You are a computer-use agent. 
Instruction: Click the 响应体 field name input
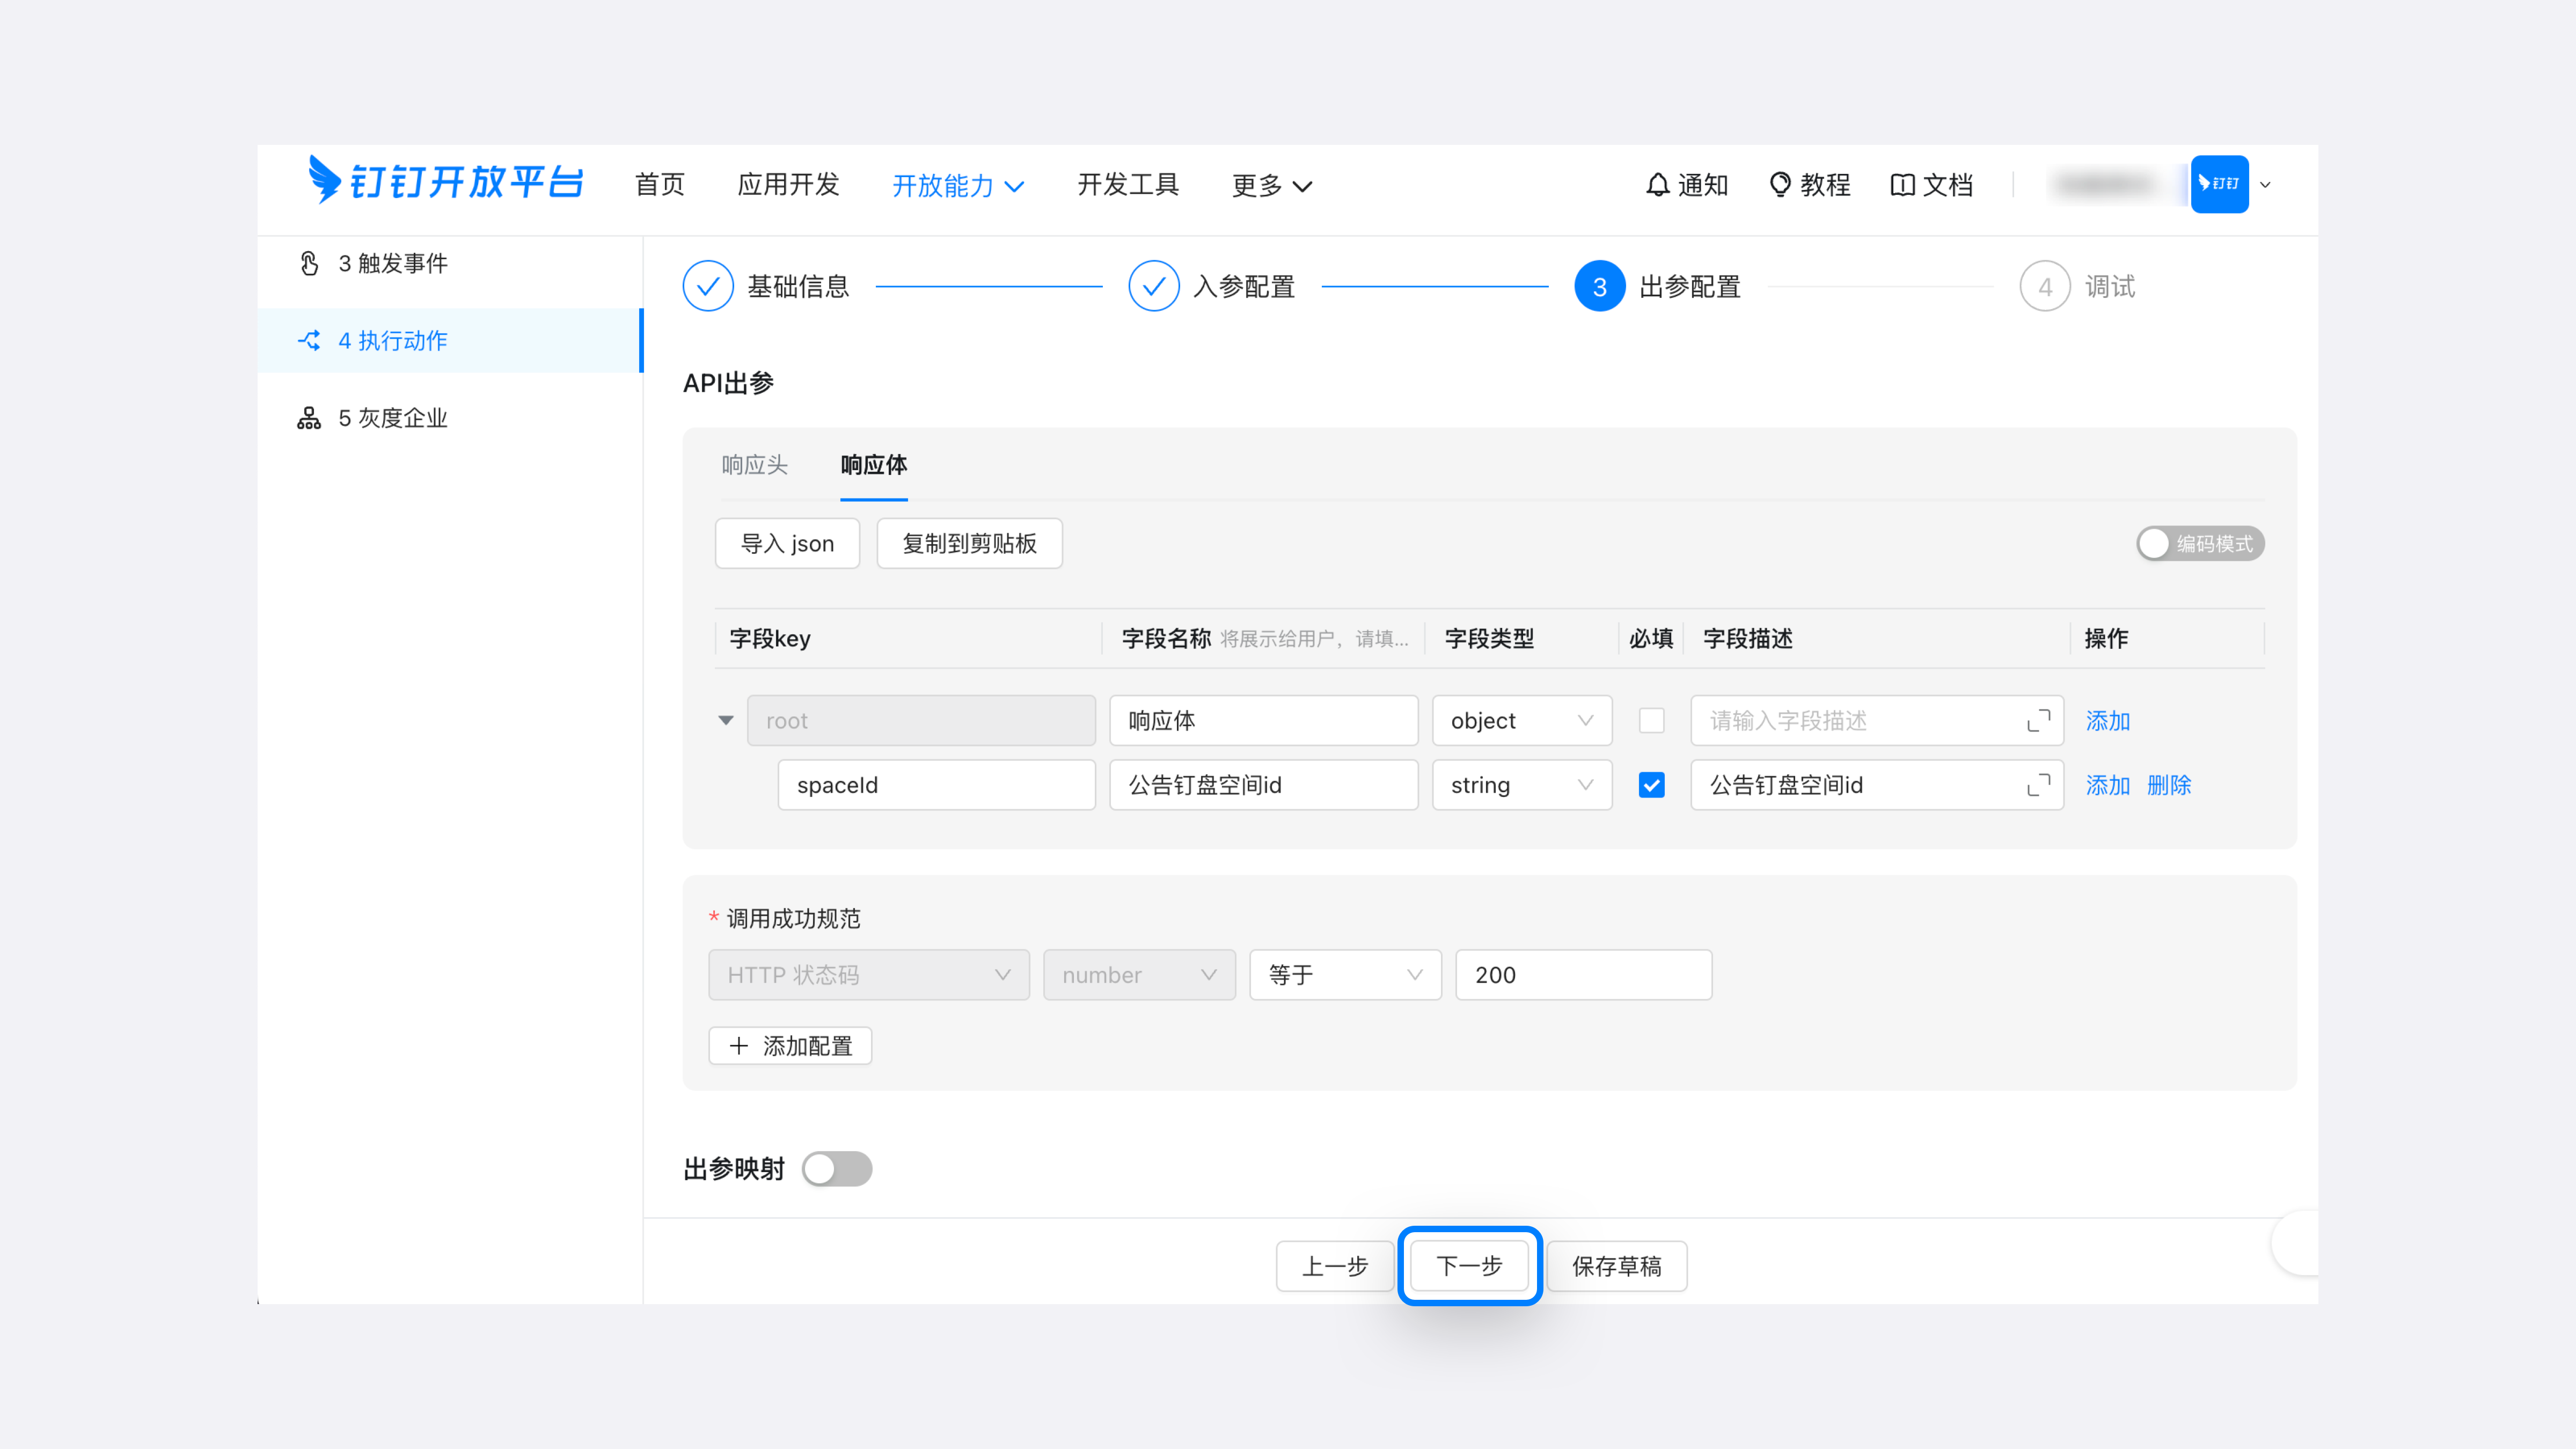coord(1263,720)
